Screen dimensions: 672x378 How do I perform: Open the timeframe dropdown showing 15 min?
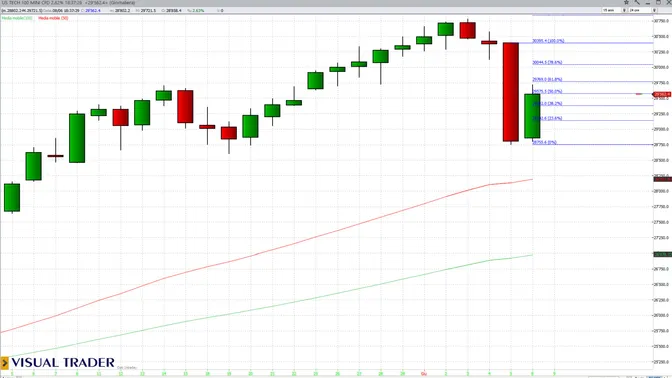[614, 10]
